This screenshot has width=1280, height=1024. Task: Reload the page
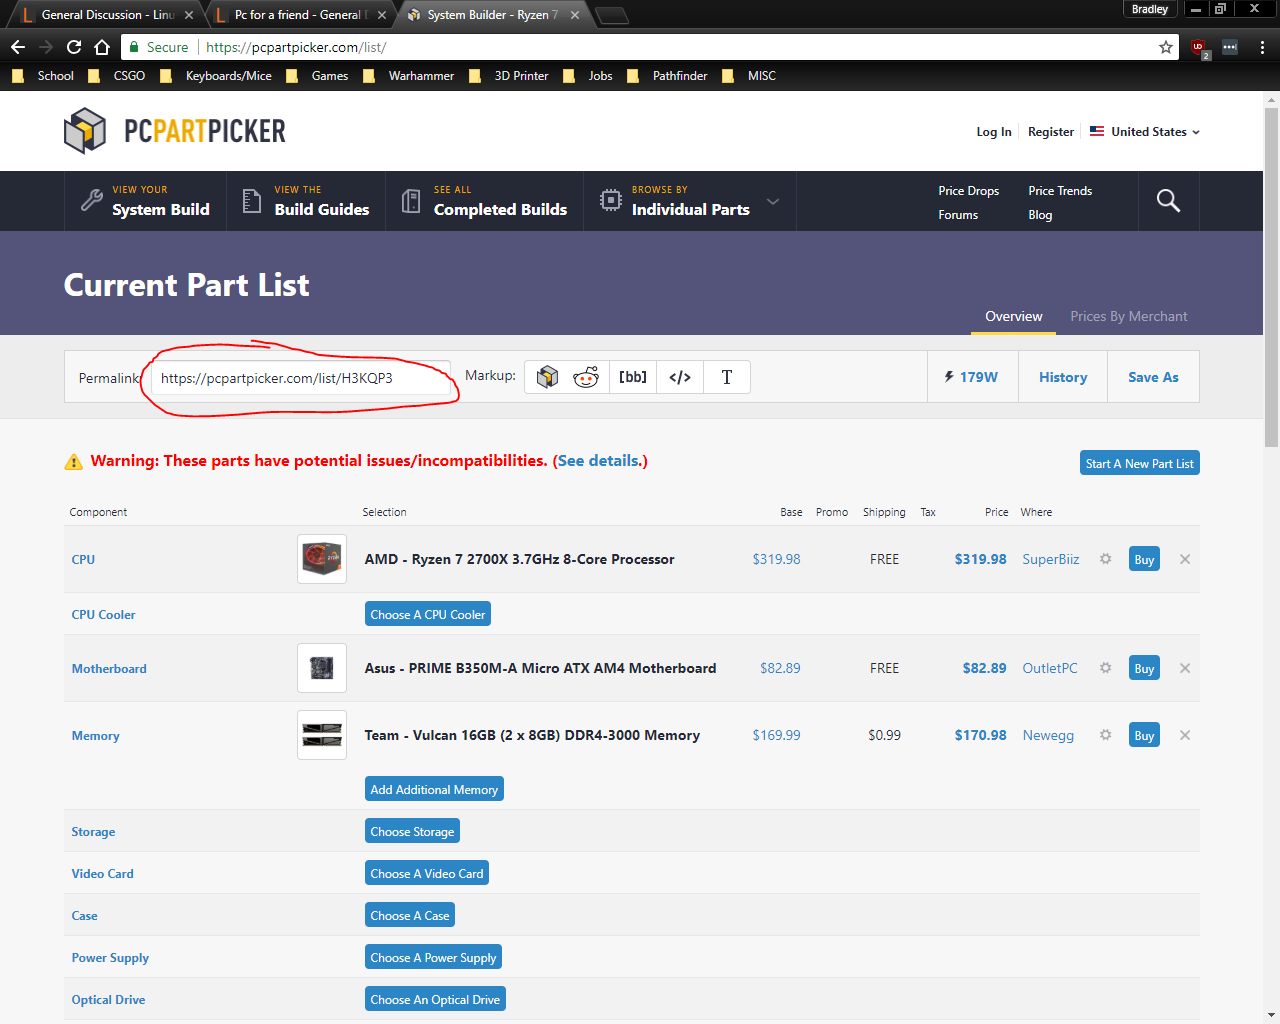(x=74, y=47)
